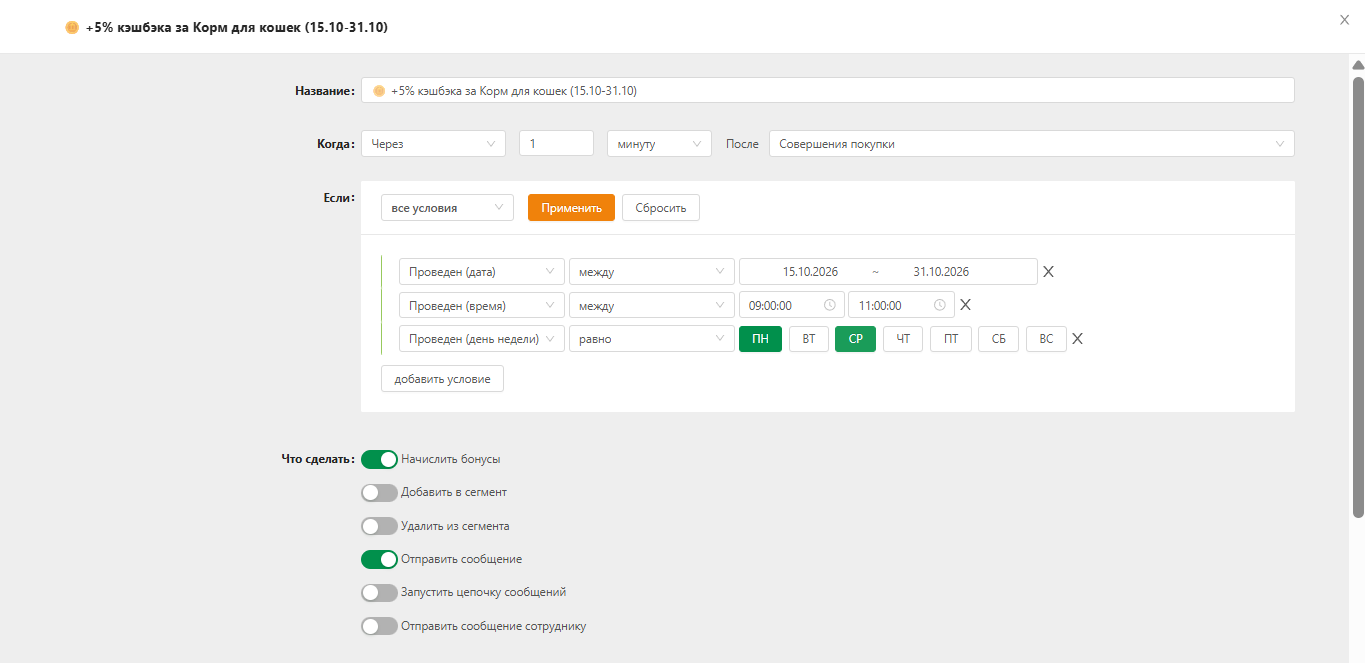1365x663 pixels.
Task: Remove the "Проведен (день недели)" condition row
Action: [x=1077, y=339]
